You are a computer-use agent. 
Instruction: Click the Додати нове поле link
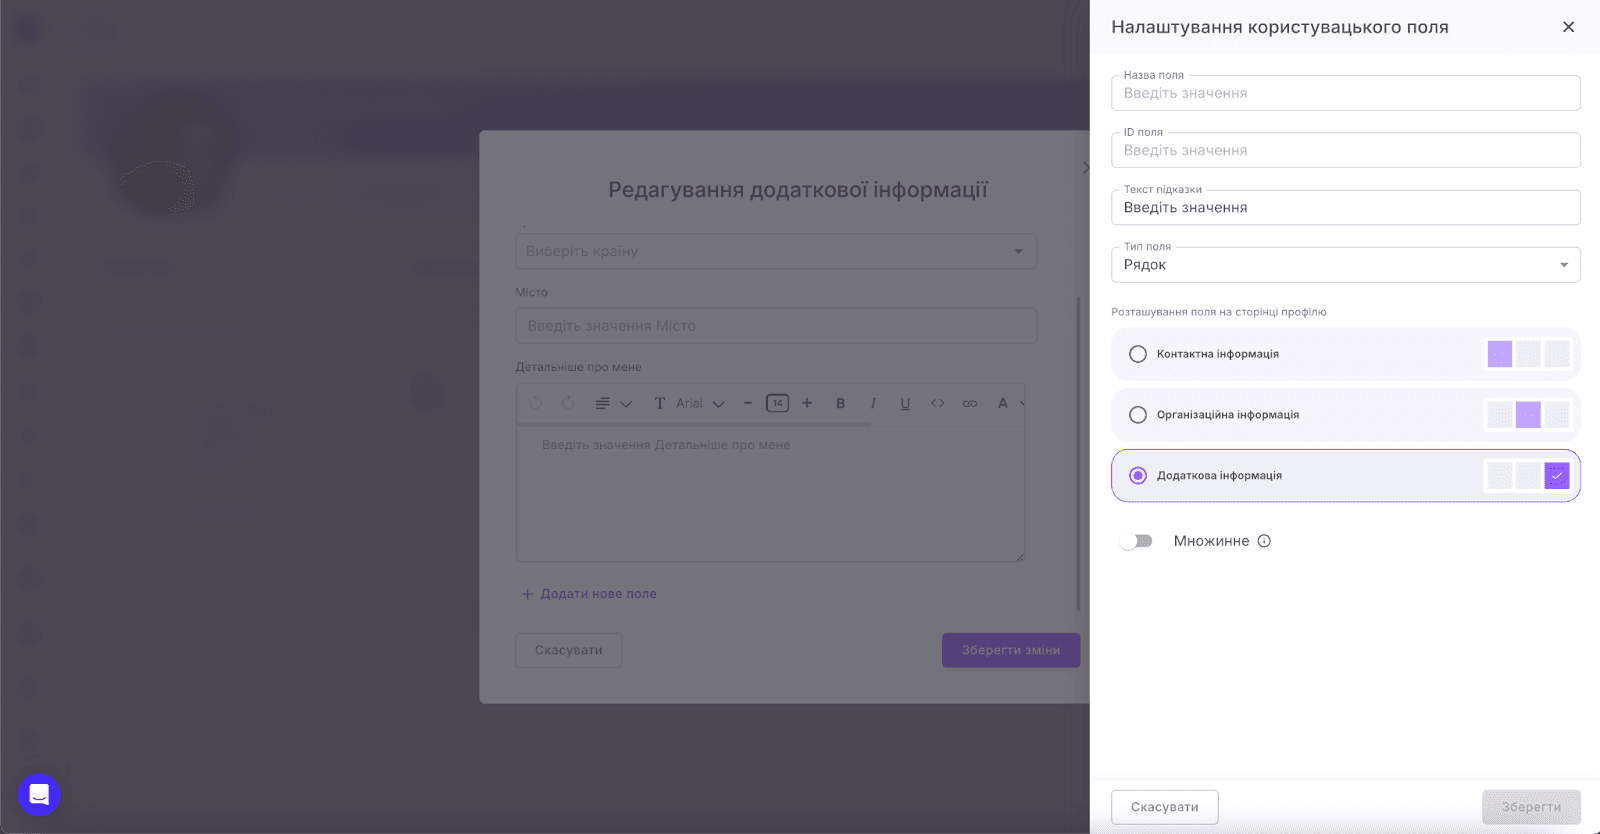tap(589, 594)
